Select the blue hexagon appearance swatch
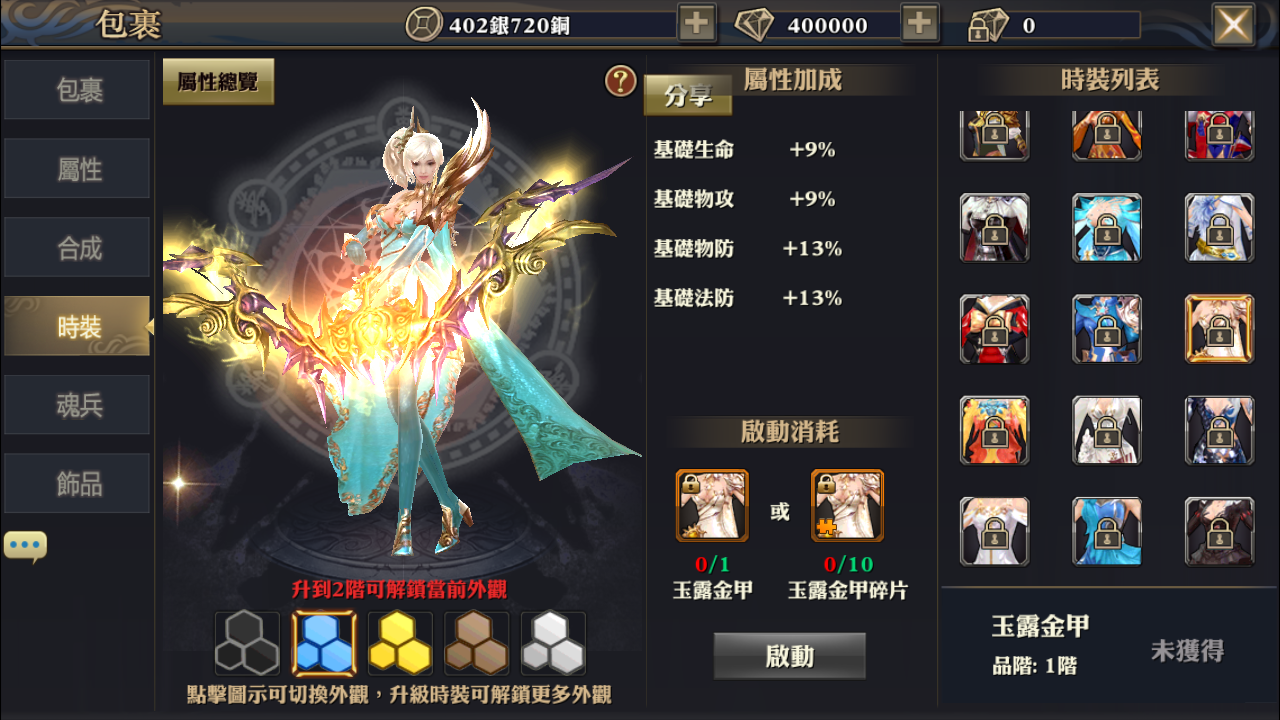Viewport: 1280px width, 720px height. pyautogui.click(x=323, y=643)
